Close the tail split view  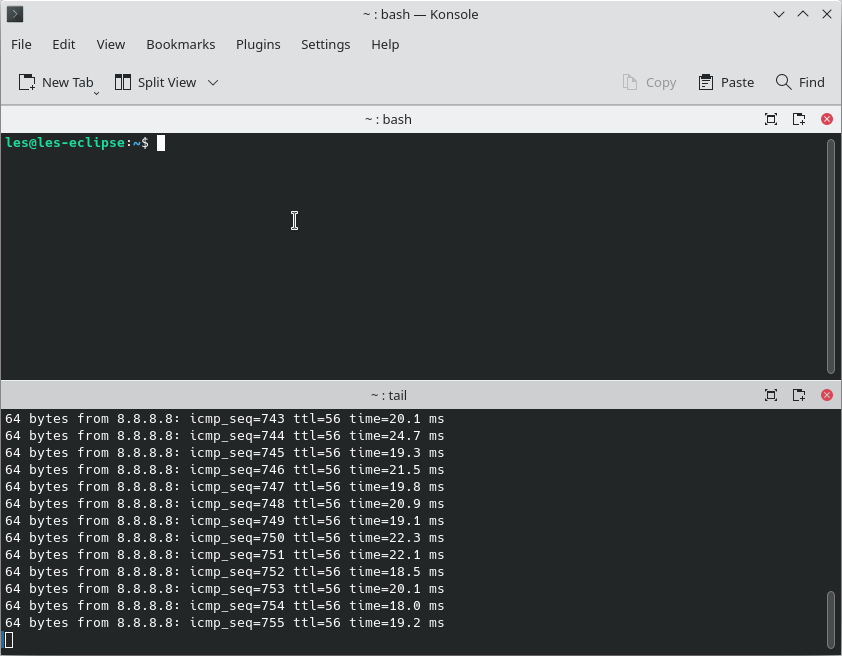pos(826,395)
